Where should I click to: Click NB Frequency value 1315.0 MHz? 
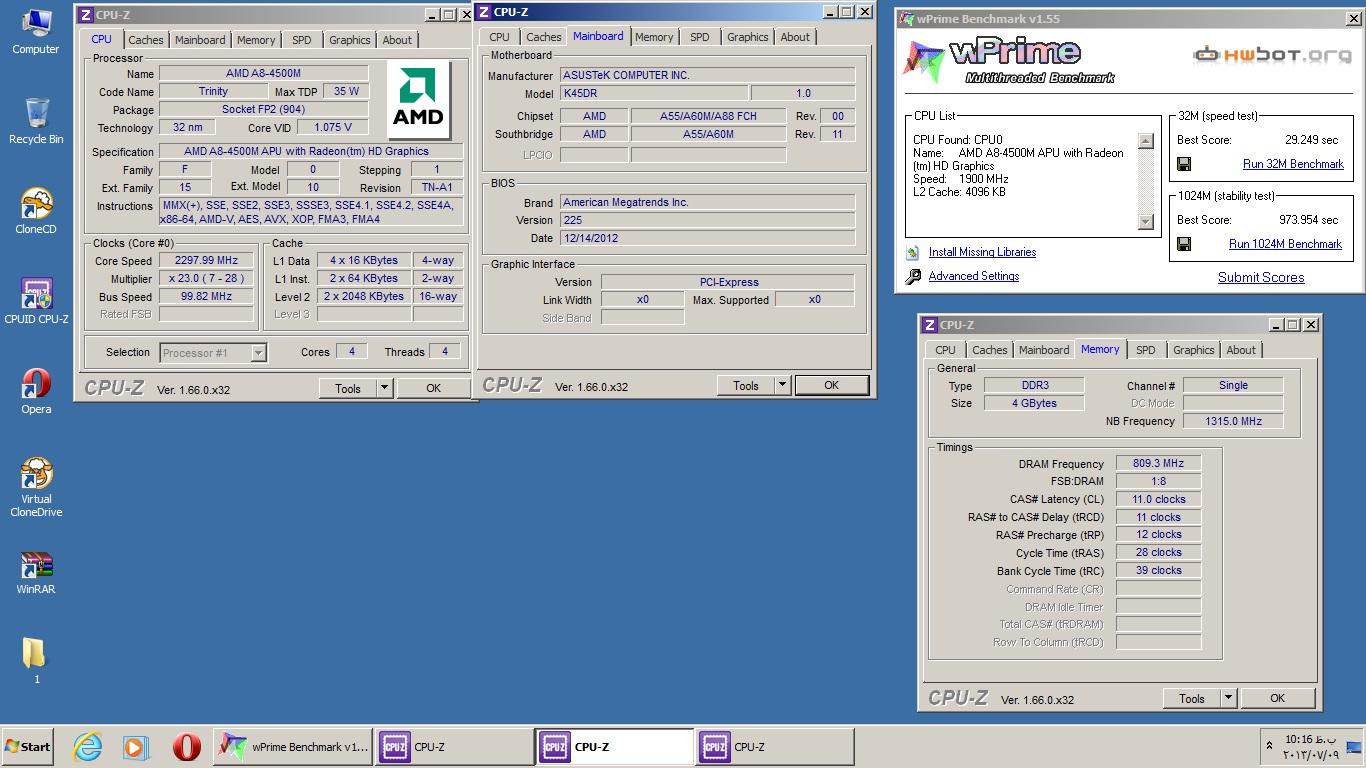(x=1233, y=421)
